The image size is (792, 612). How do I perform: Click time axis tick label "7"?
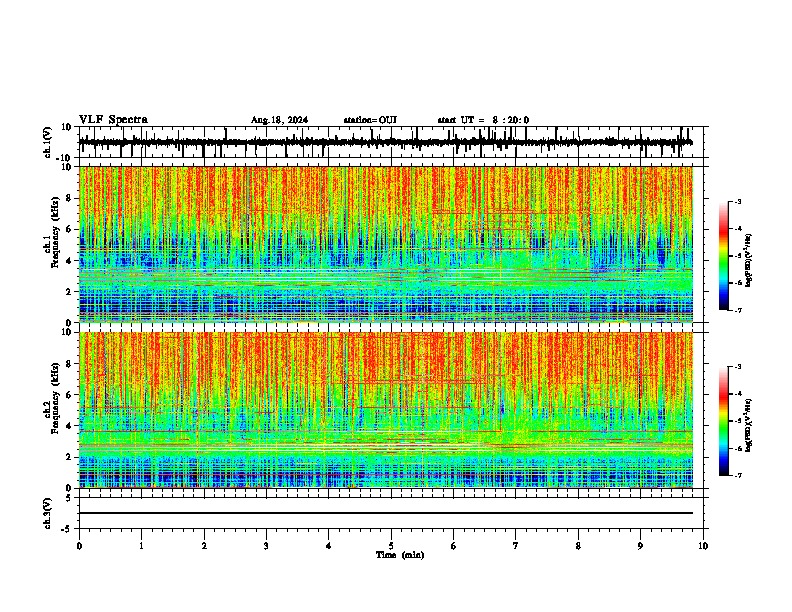point(516,546)
